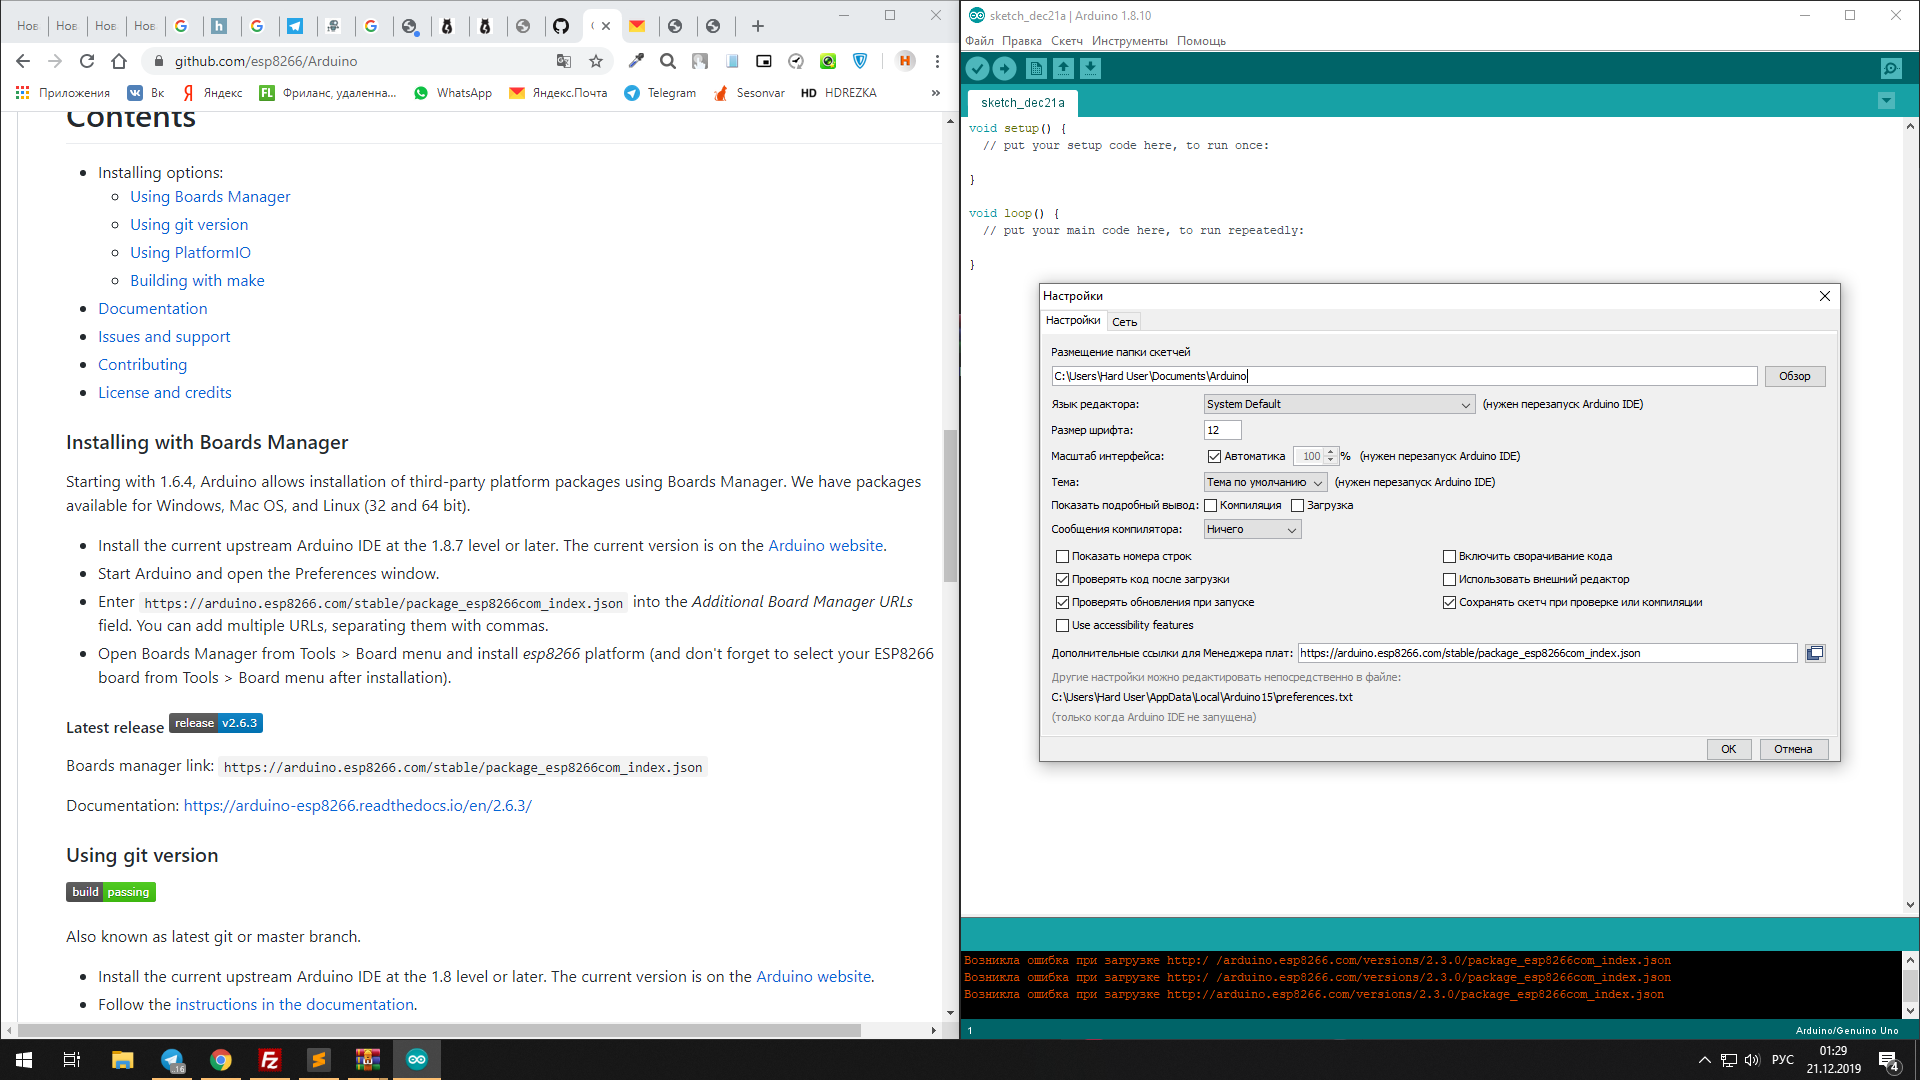
Task: Click the additional Boards Manager URLs field
Action: pyautogui.click(x=1547, y=653)
